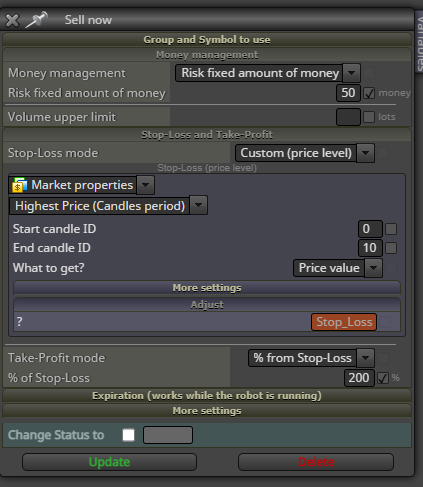The width and height of the screenshot is (423, 487).
Task: Toggle checkbox next to Money management dropdown
Action: [369, 73]
